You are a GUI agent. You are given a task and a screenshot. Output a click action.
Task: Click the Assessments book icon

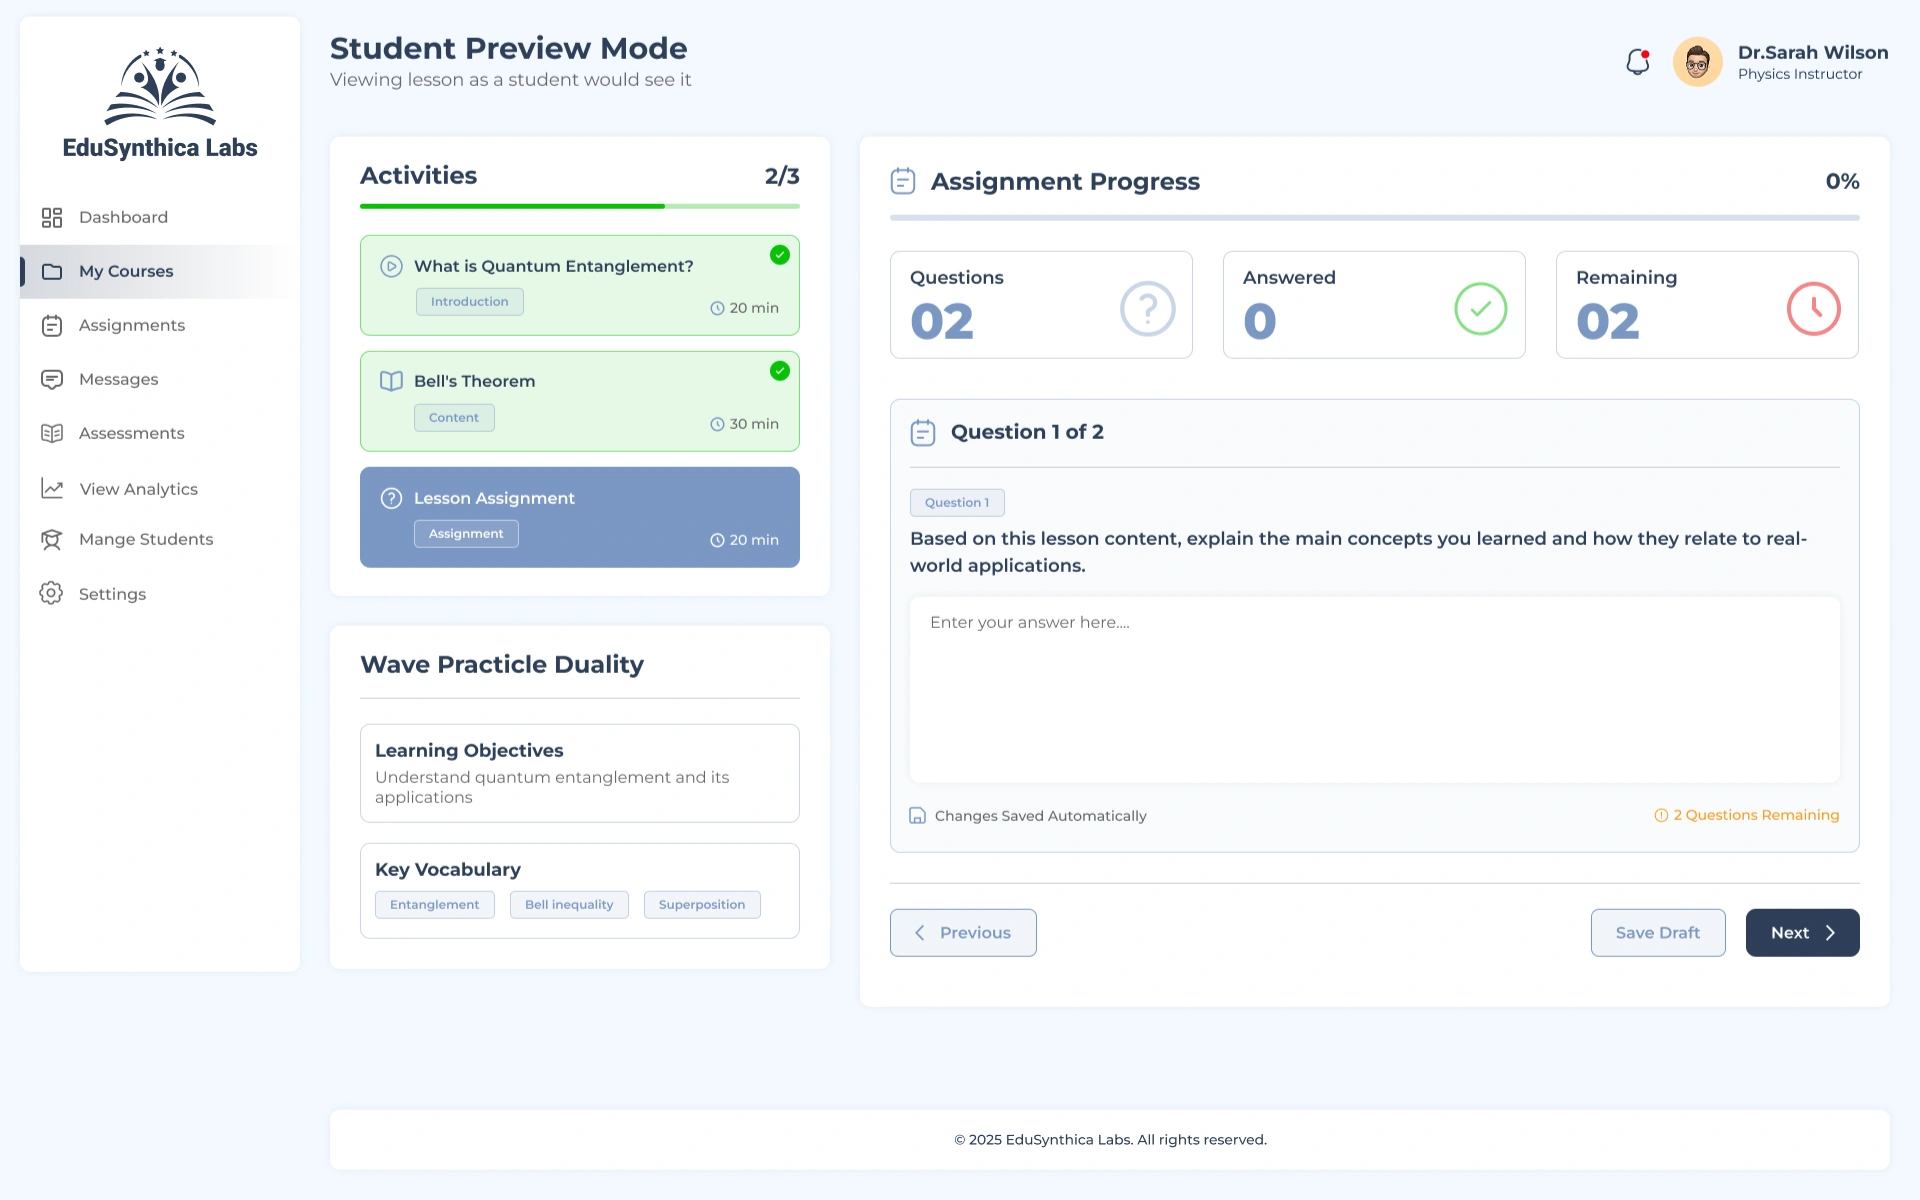[52, 433]
